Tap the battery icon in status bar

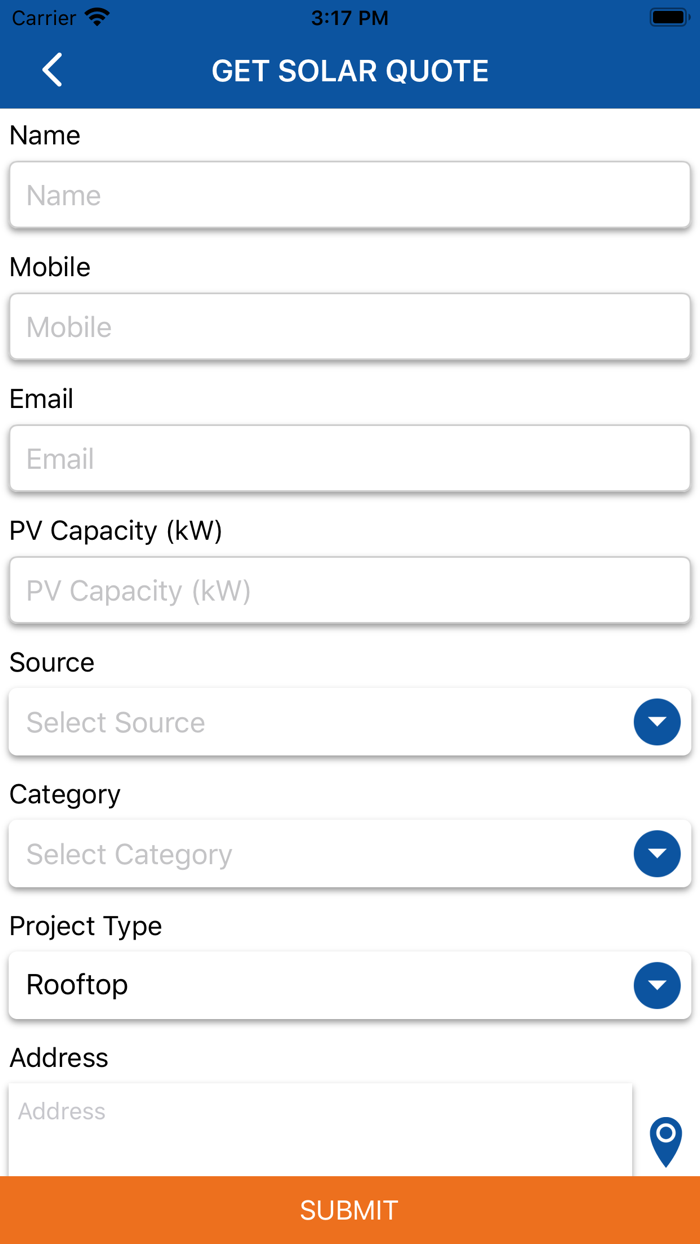pos(667,17)
